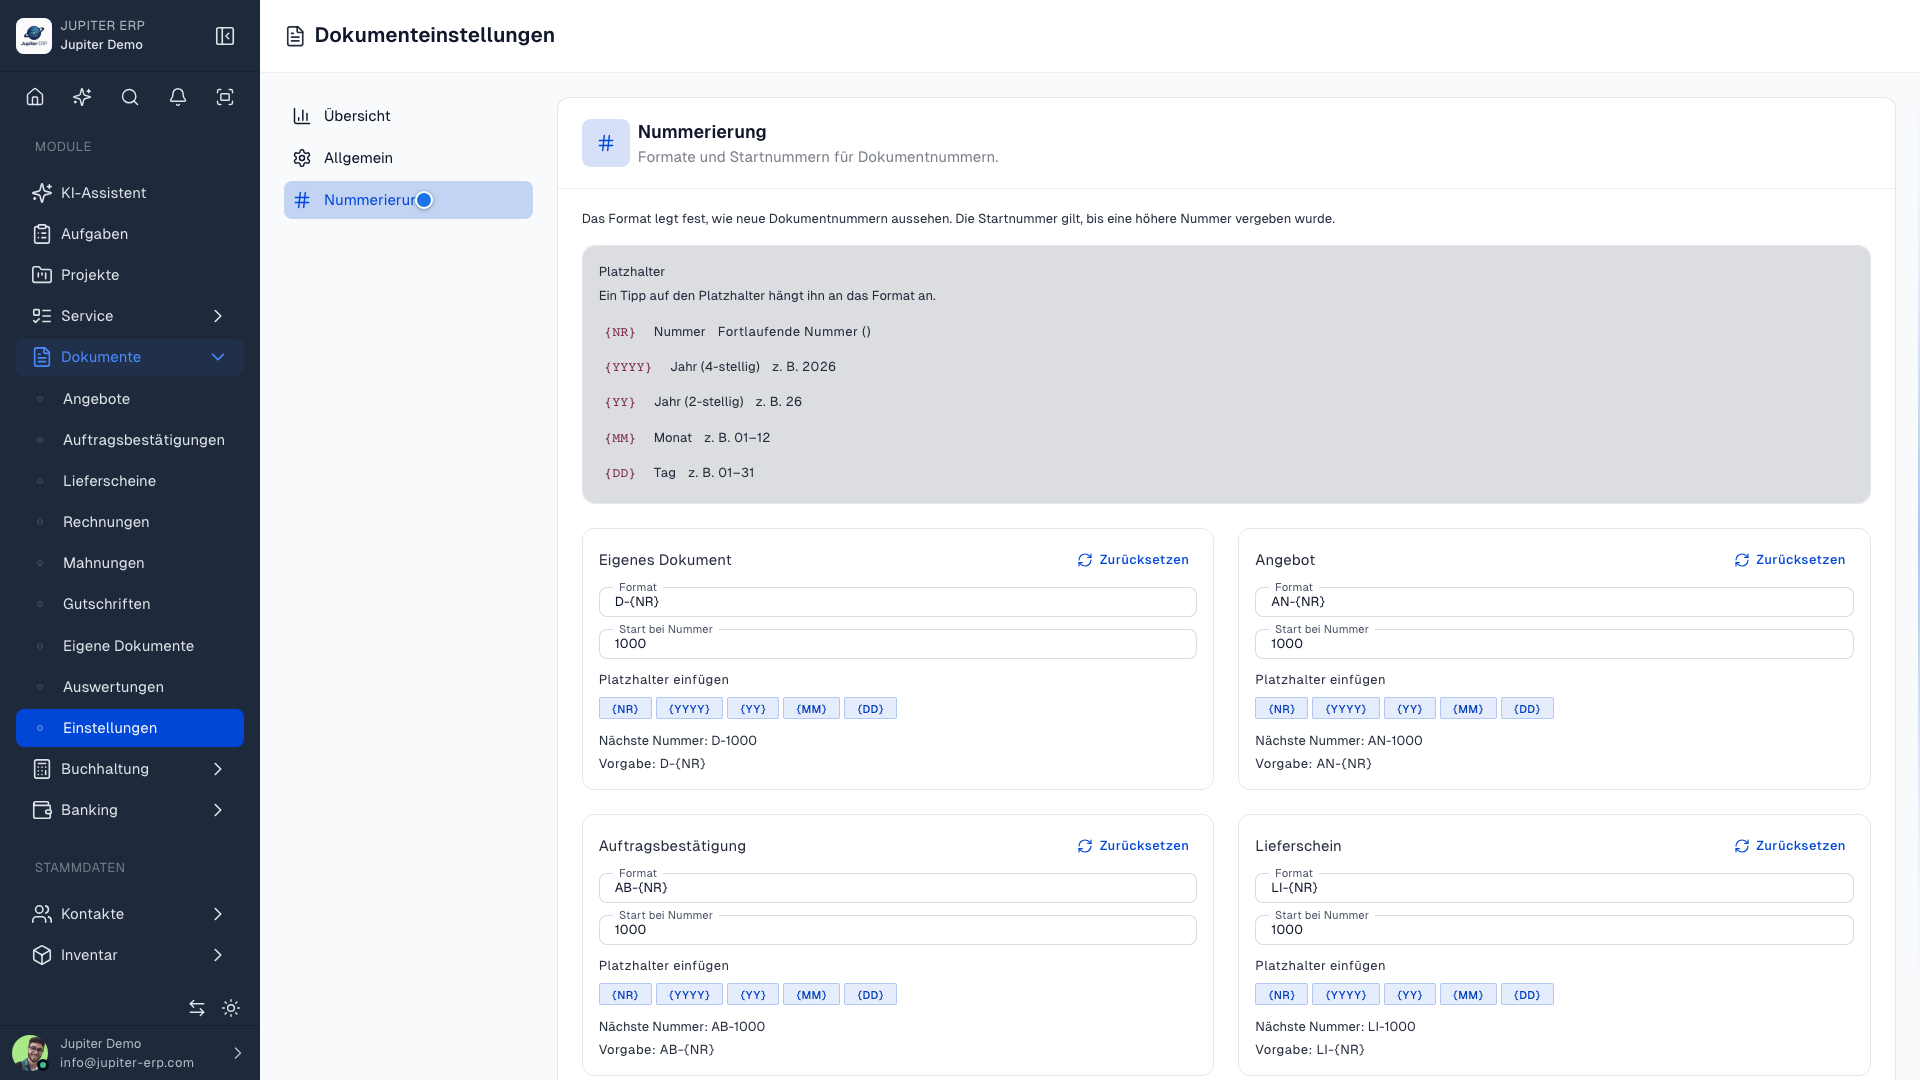Open user account chevron for Jupiter Demo
1920x1080 pixels.
(238, 1053)
